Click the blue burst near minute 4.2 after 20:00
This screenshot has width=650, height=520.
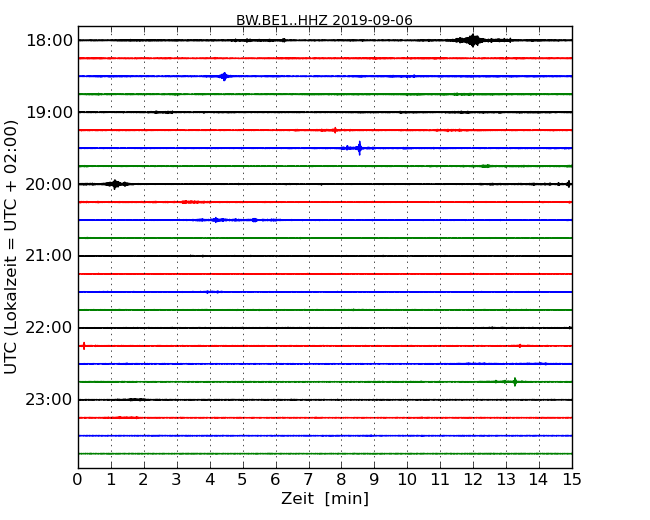click(x=216, y=220)
